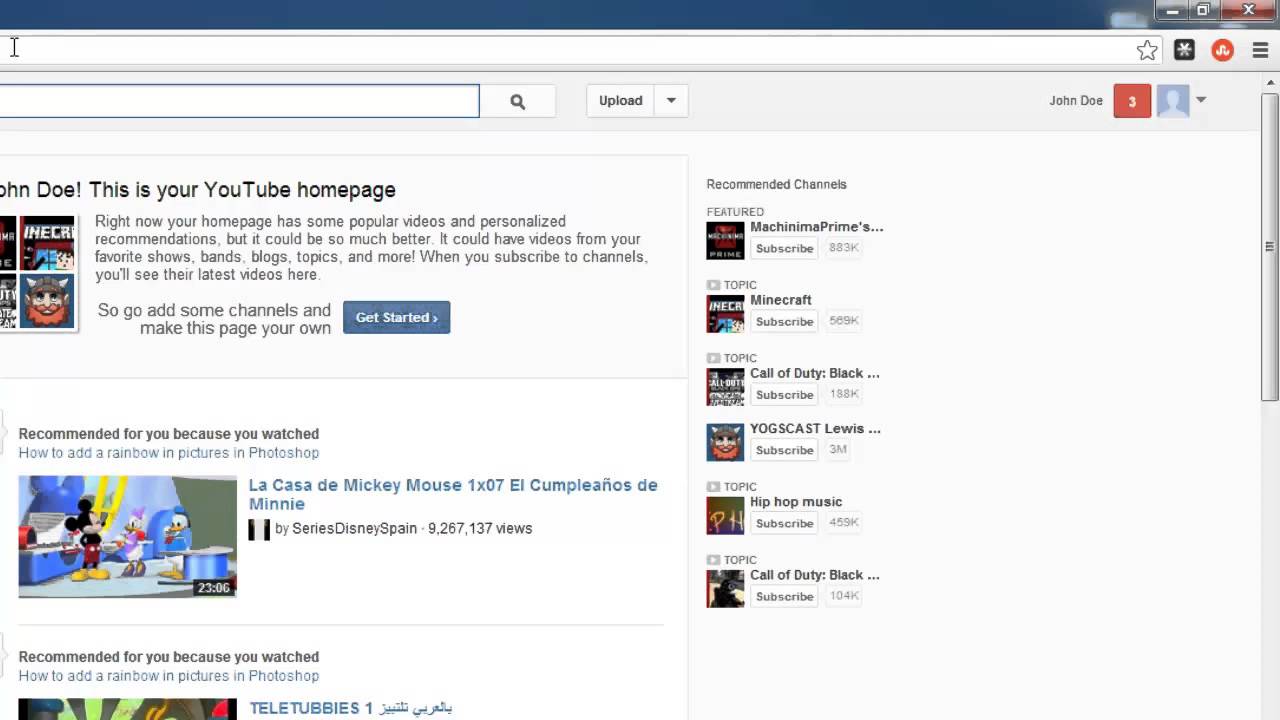Focus the YouTube search input field
The width and height of the screenshot is (1280, 720).
tap(239, 101)
